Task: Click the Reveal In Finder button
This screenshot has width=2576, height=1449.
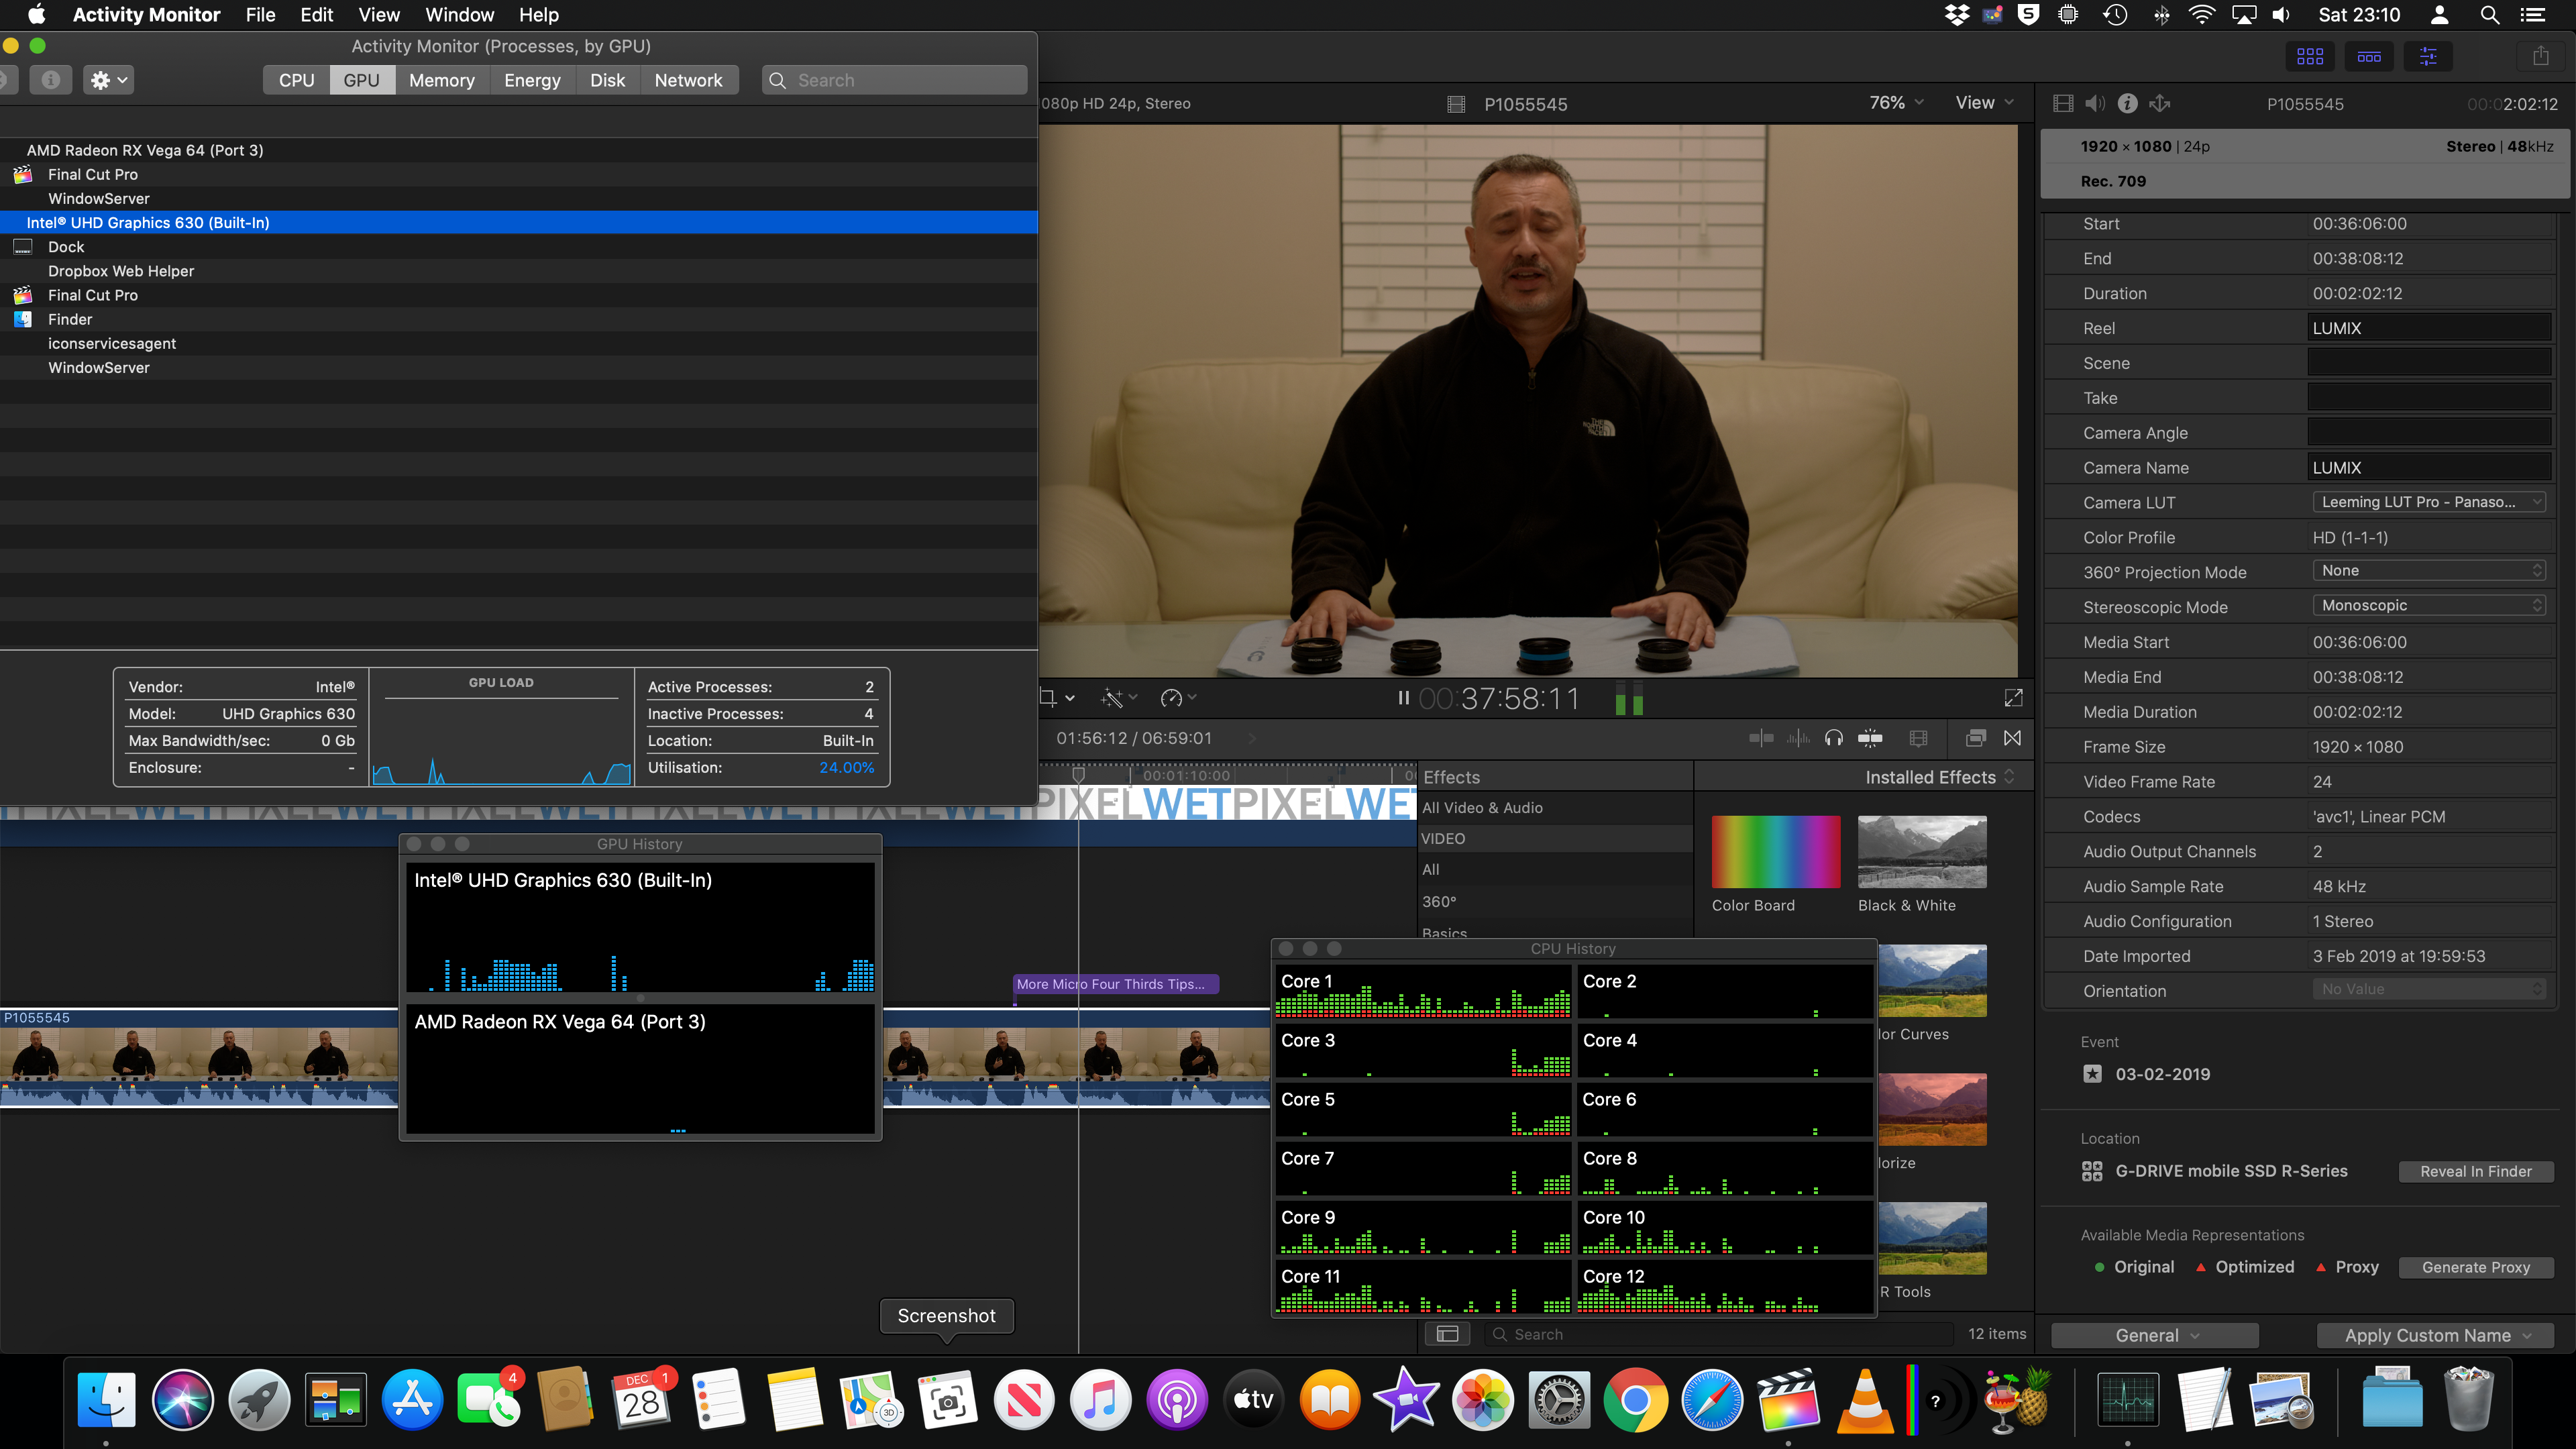Action: point(2475,1171)
